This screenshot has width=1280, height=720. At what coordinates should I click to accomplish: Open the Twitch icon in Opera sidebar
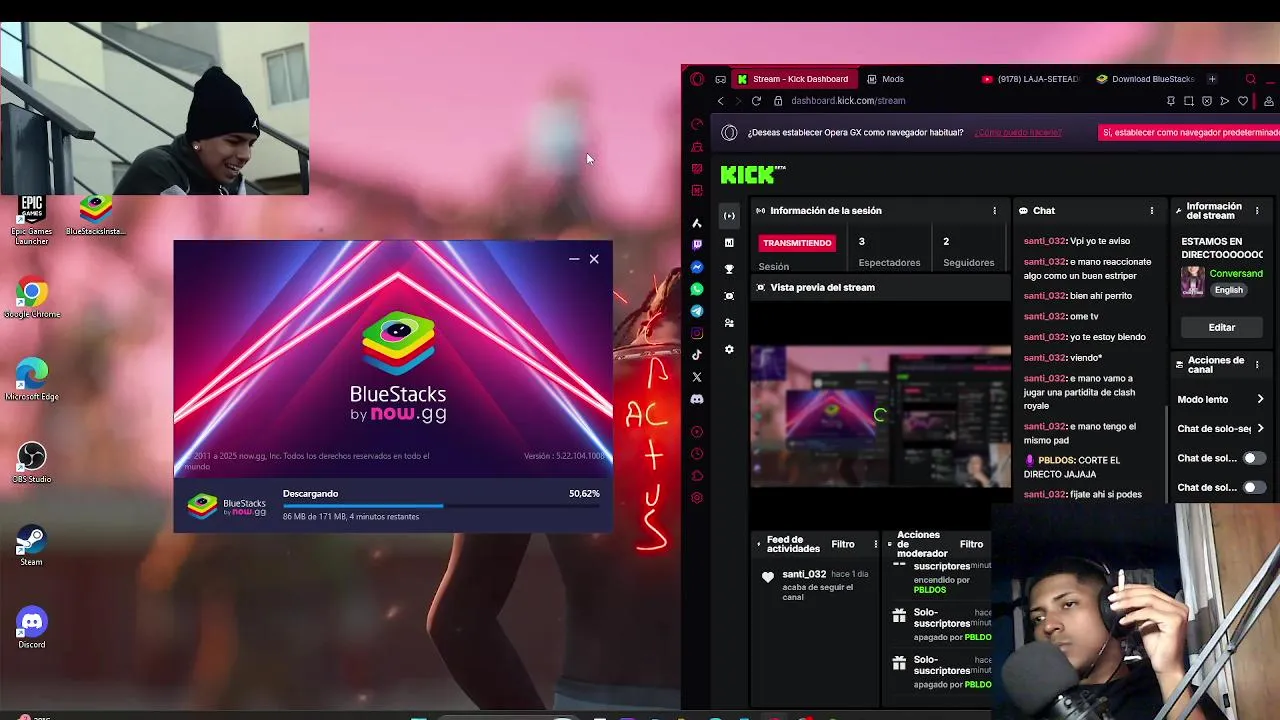coord(697,245)
